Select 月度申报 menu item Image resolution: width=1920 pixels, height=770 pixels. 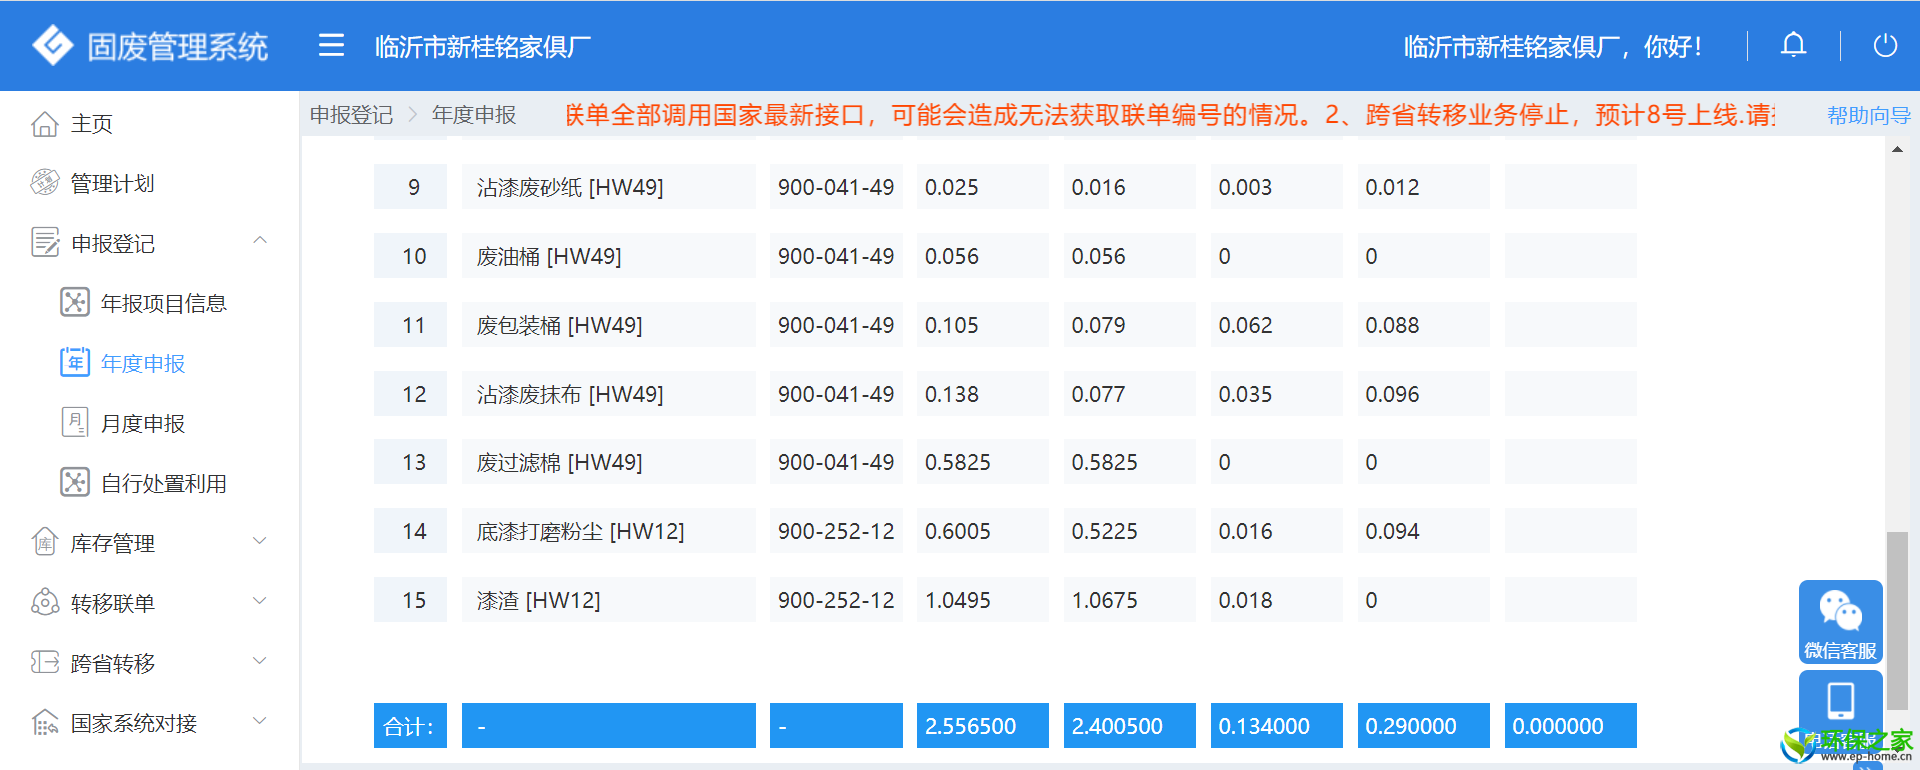click(x=143, y=424)
